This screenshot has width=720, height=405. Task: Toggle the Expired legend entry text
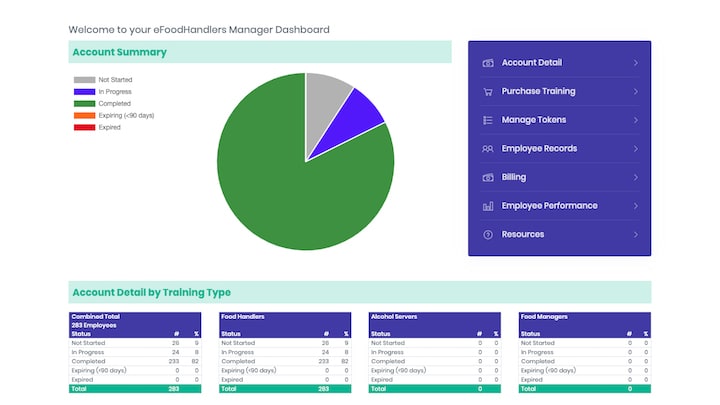pyautogui.click(x=109, y=128)
